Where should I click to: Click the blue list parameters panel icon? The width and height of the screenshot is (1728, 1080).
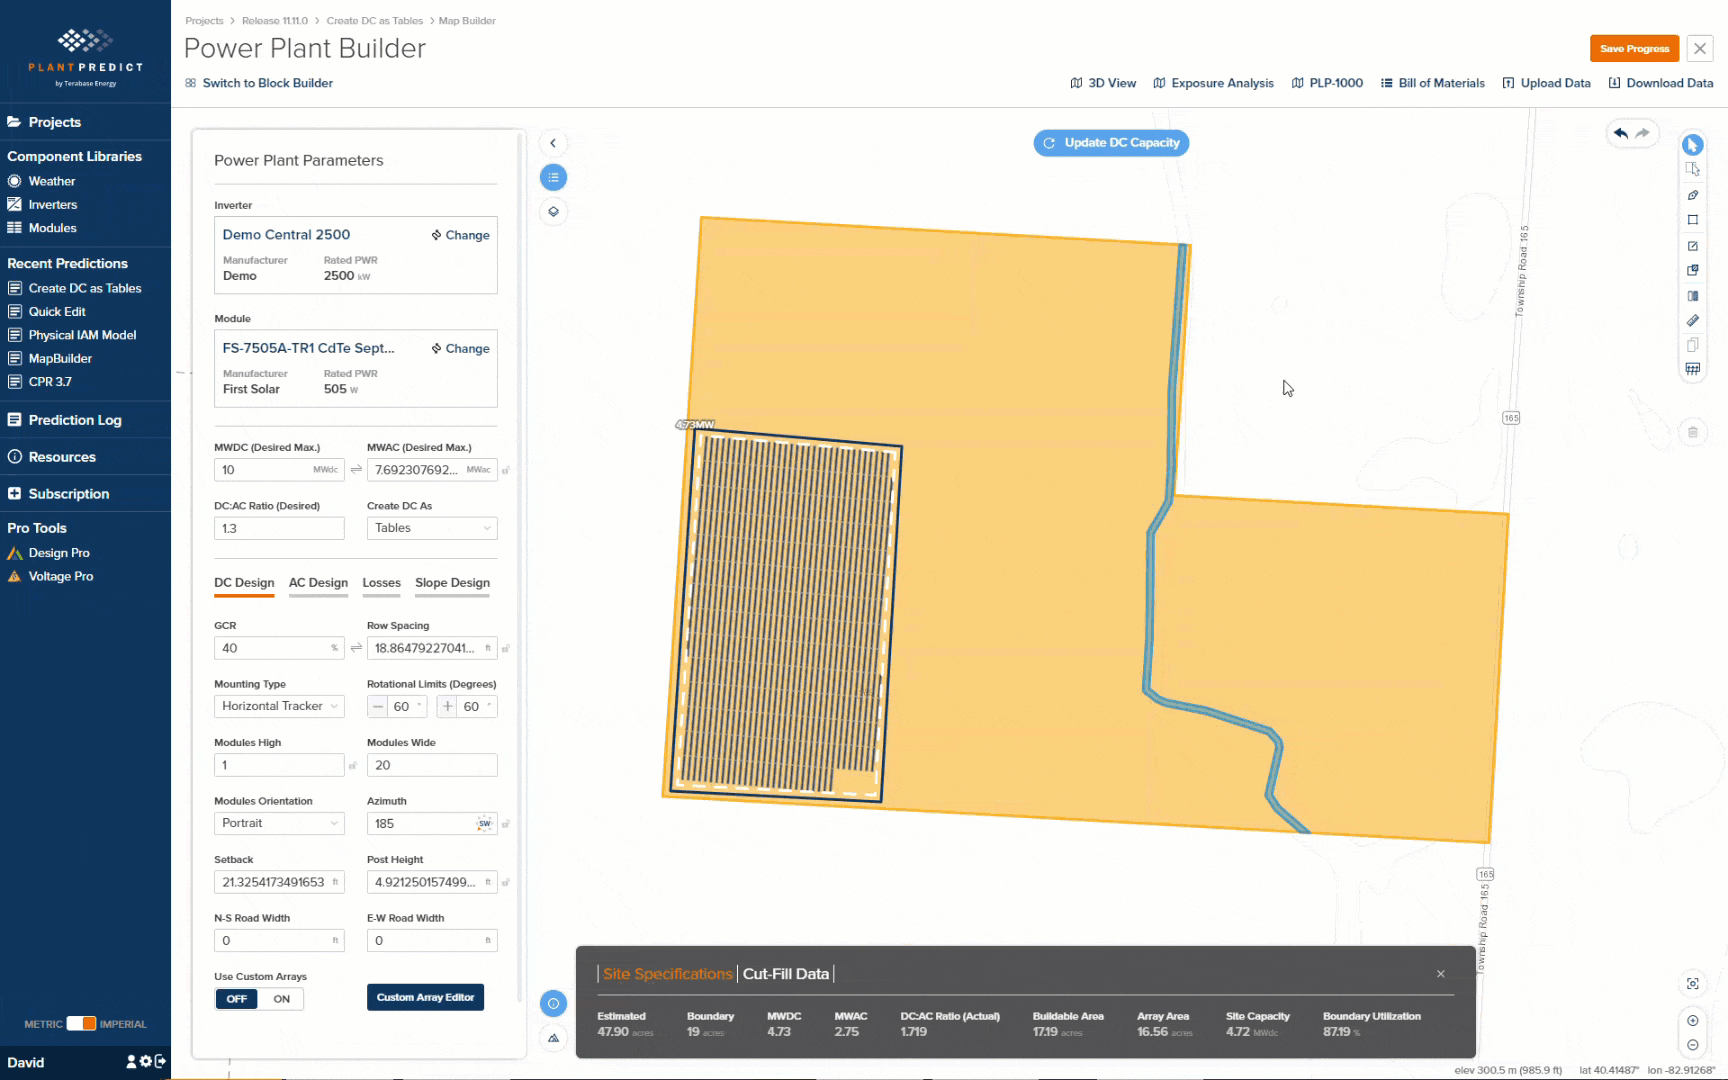[x=553, y=177]
